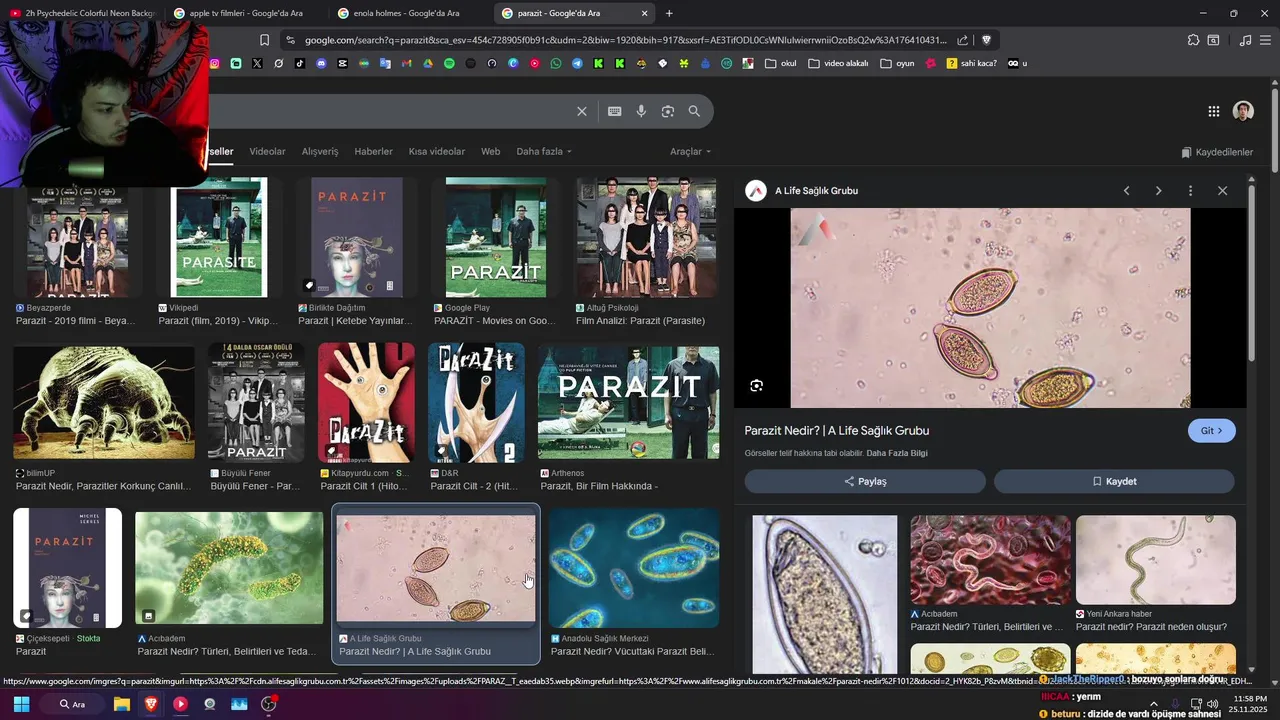Open the Brave Shields lion icon
This screenshot has width=1280, height=720.
pos(986,40)
